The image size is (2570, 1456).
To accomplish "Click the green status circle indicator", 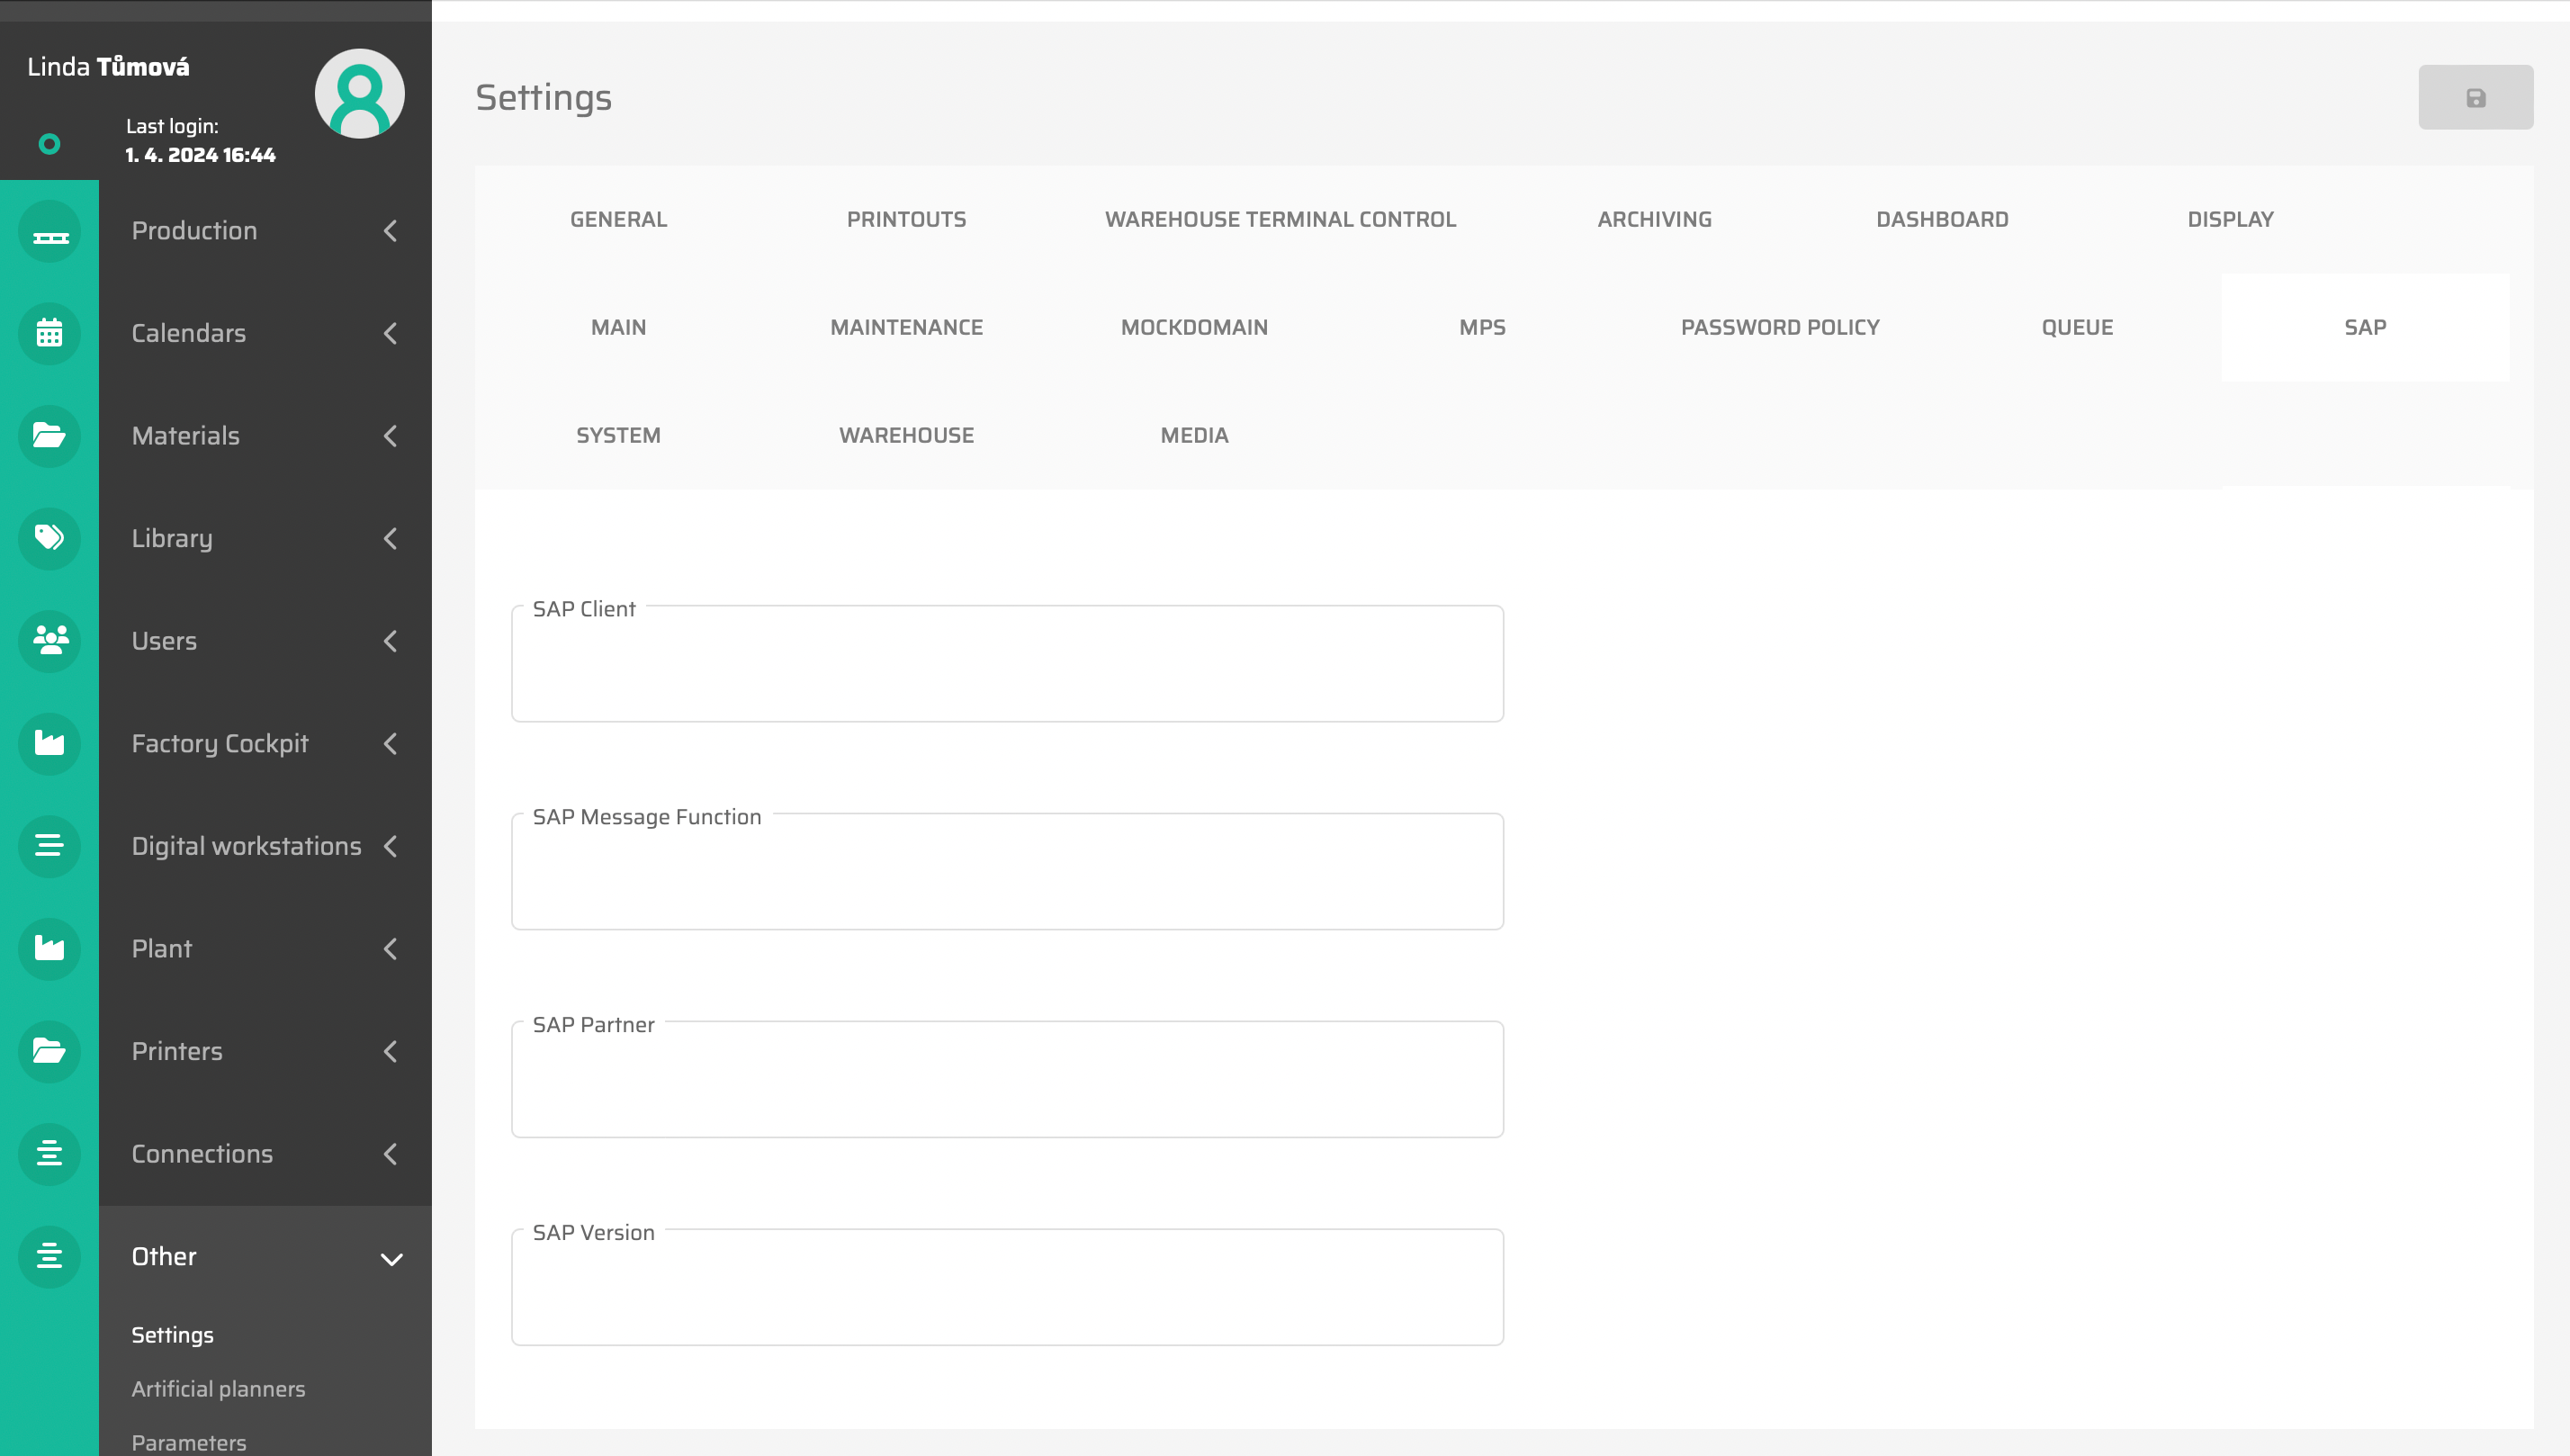I will point(49,145).
